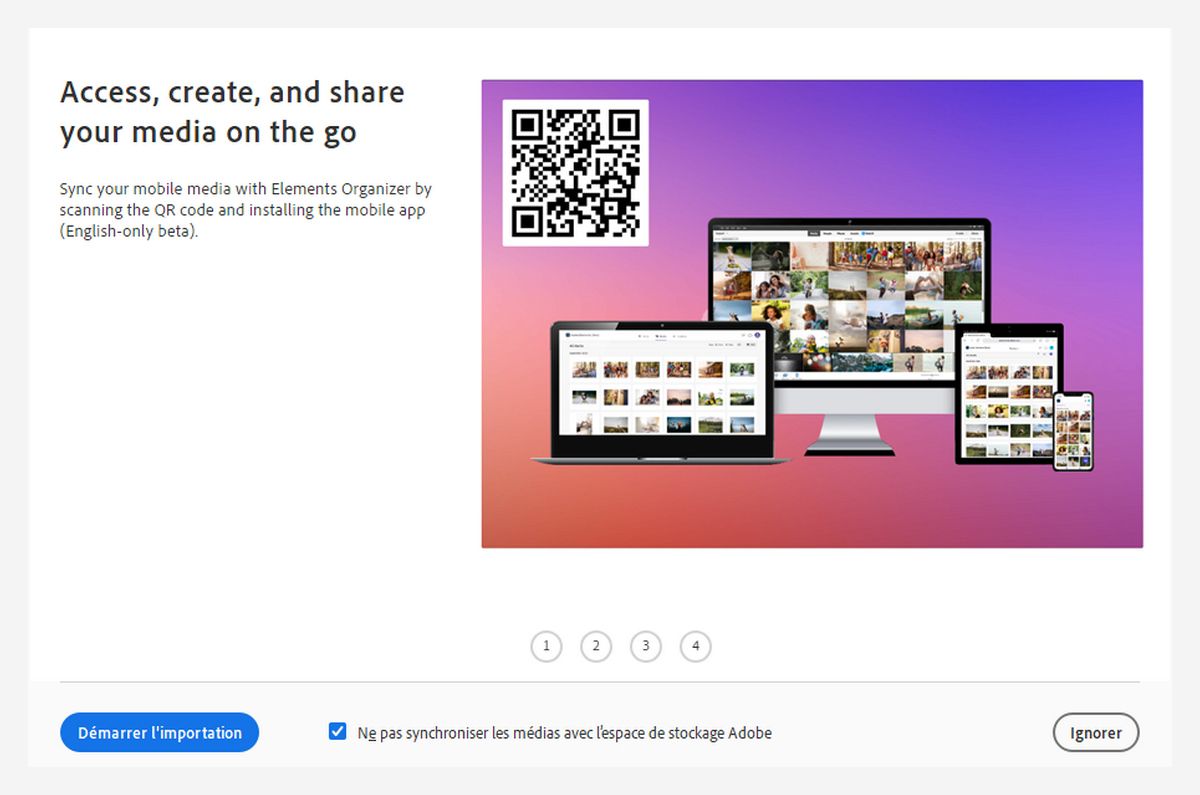Go to slide 4 page indicator
1200x795 pixels.
pyautogui.click(x=696, y=646)
